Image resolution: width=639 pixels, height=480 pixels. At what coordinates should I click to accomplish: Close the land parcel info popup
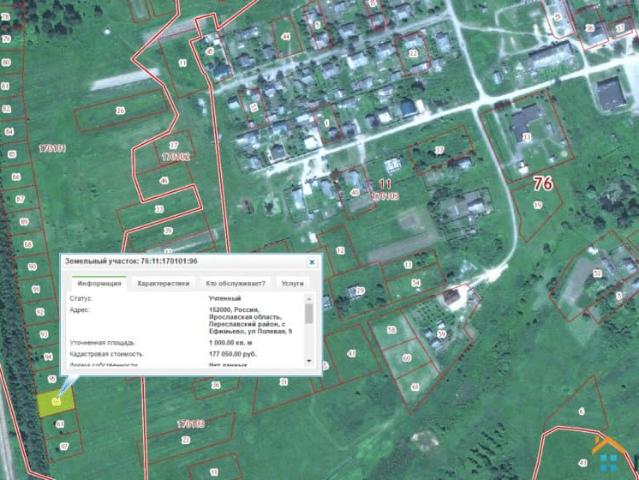[312, 261]
